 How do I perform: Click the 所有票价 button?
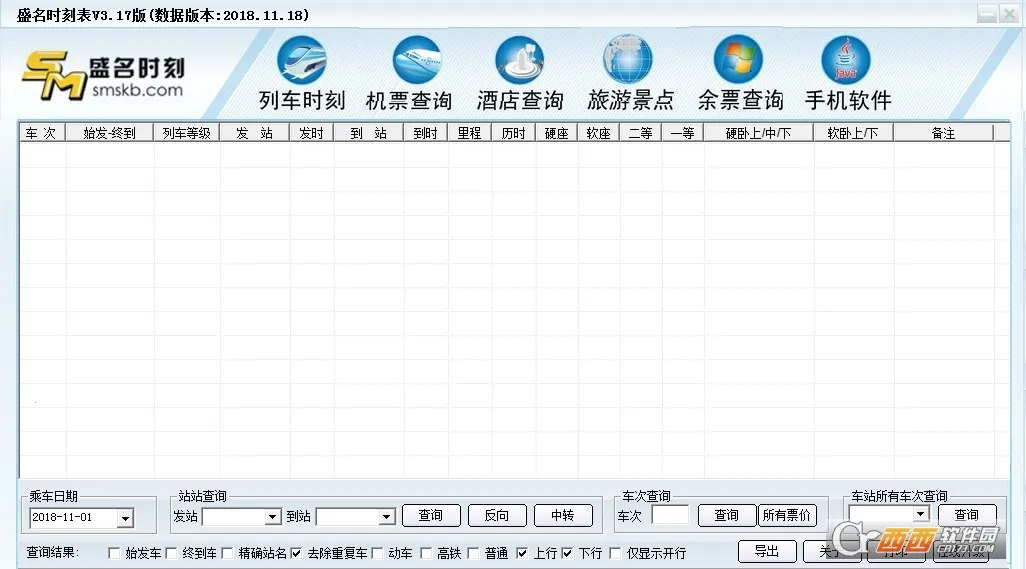pos(787,515)
